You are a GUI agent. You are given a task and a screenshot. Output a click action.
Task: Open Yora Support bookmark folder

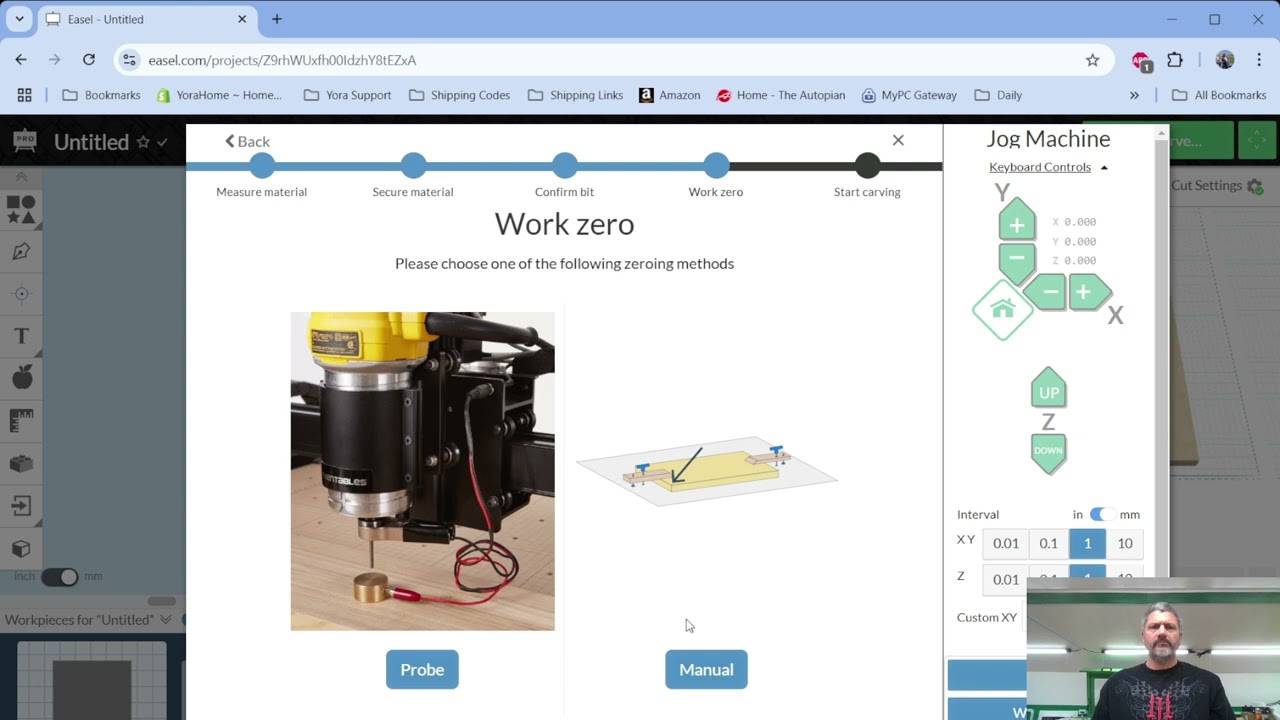click(x=347, y=95)
